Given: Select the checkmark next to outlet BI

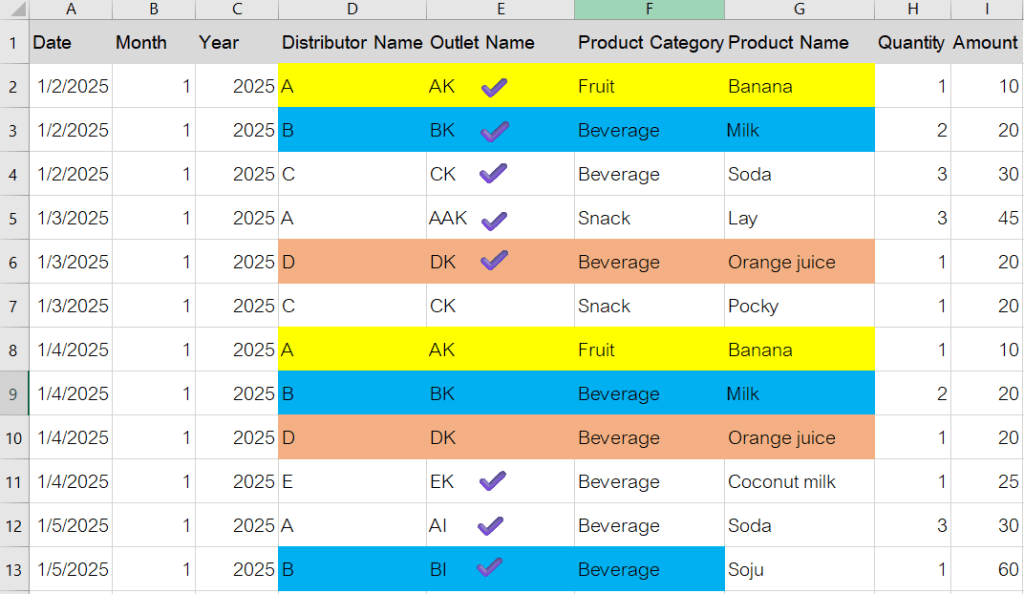Looking at the screenshot, I should [488, 568].
